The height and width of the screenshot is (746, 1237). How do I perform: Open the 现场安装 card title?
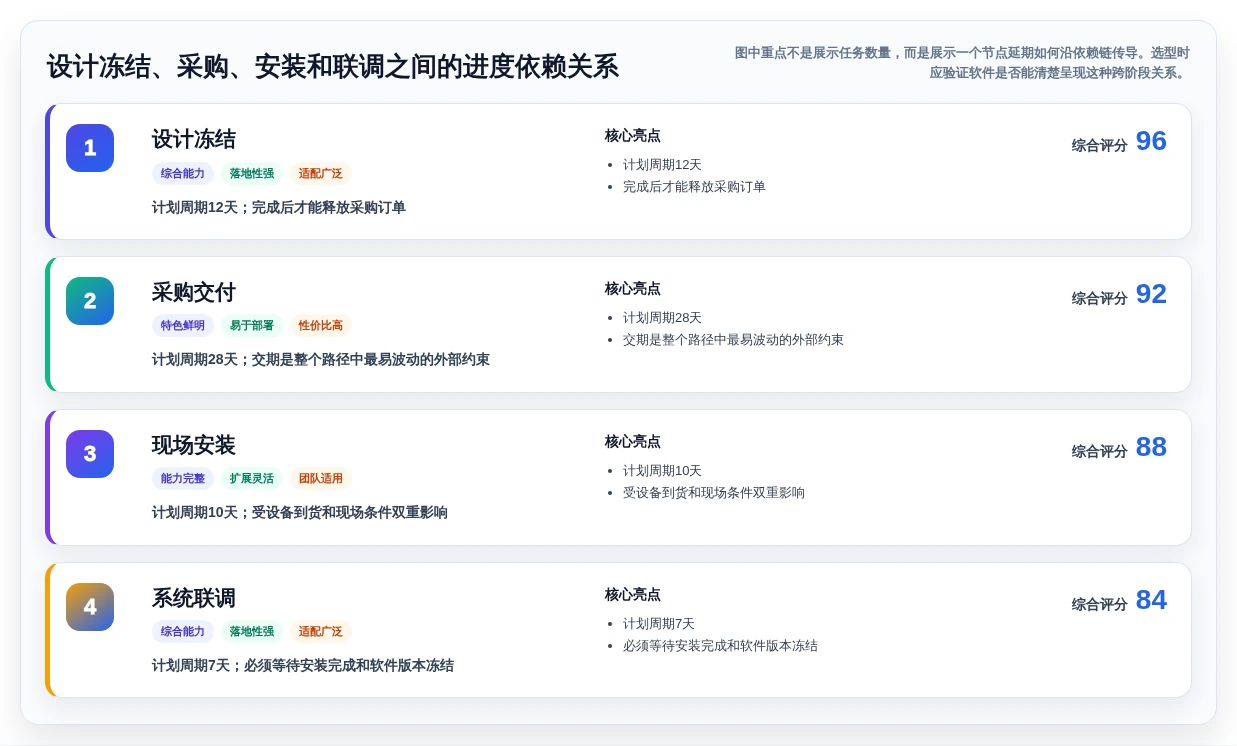coord(194,446)
